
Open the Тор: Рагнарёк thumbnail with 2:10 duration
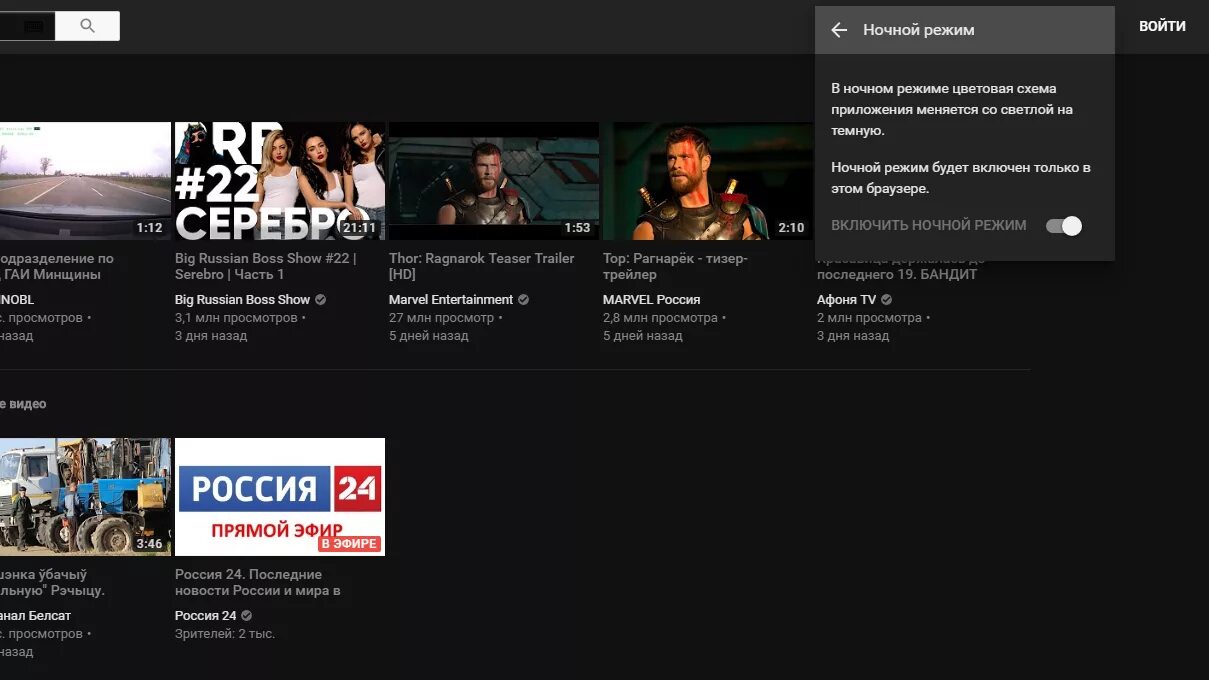(x=708, y=181)
